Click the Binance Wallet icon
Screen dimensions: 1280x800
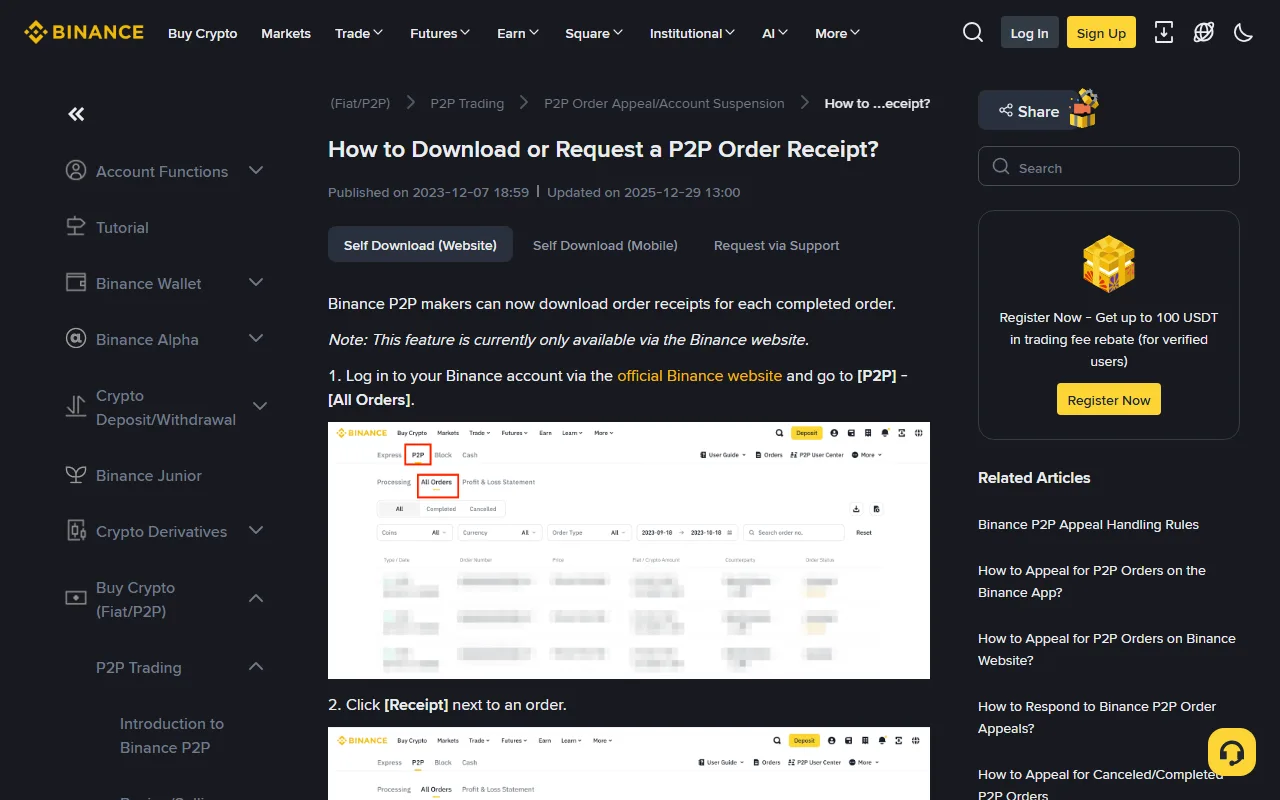click(x=76, y=283)
